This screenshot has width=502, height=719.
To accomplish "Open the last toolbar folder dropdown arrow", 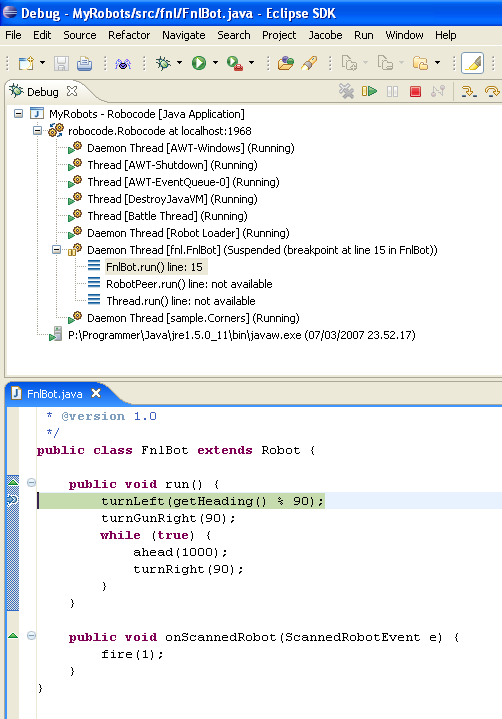I will tap(437, 63).
